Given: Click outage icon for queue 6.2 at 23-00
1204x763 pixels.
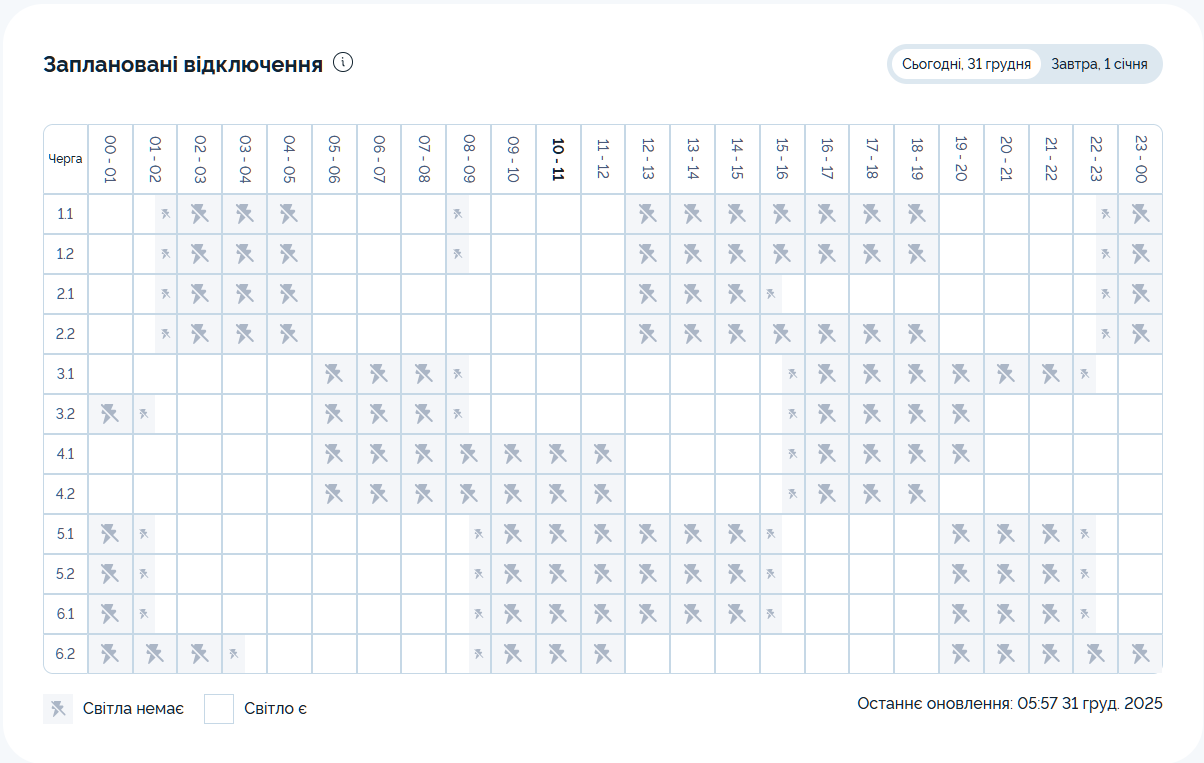Looking at the screenshot, I should (1140, 654).
